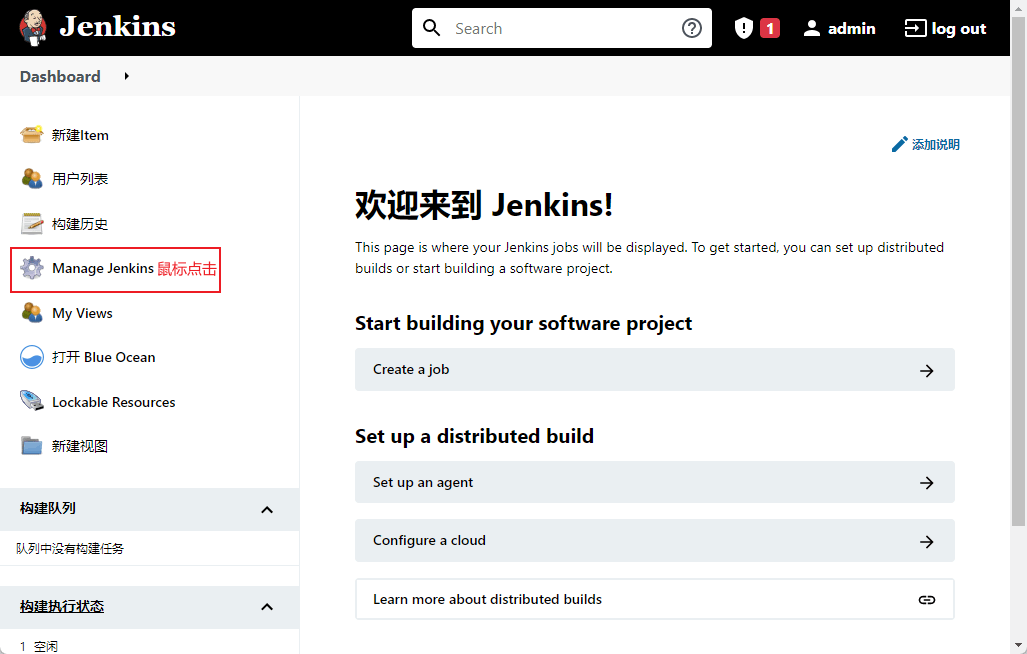Focus the Search input field
The width and height of the screenshot is (1027, 654).
[562, 28]
